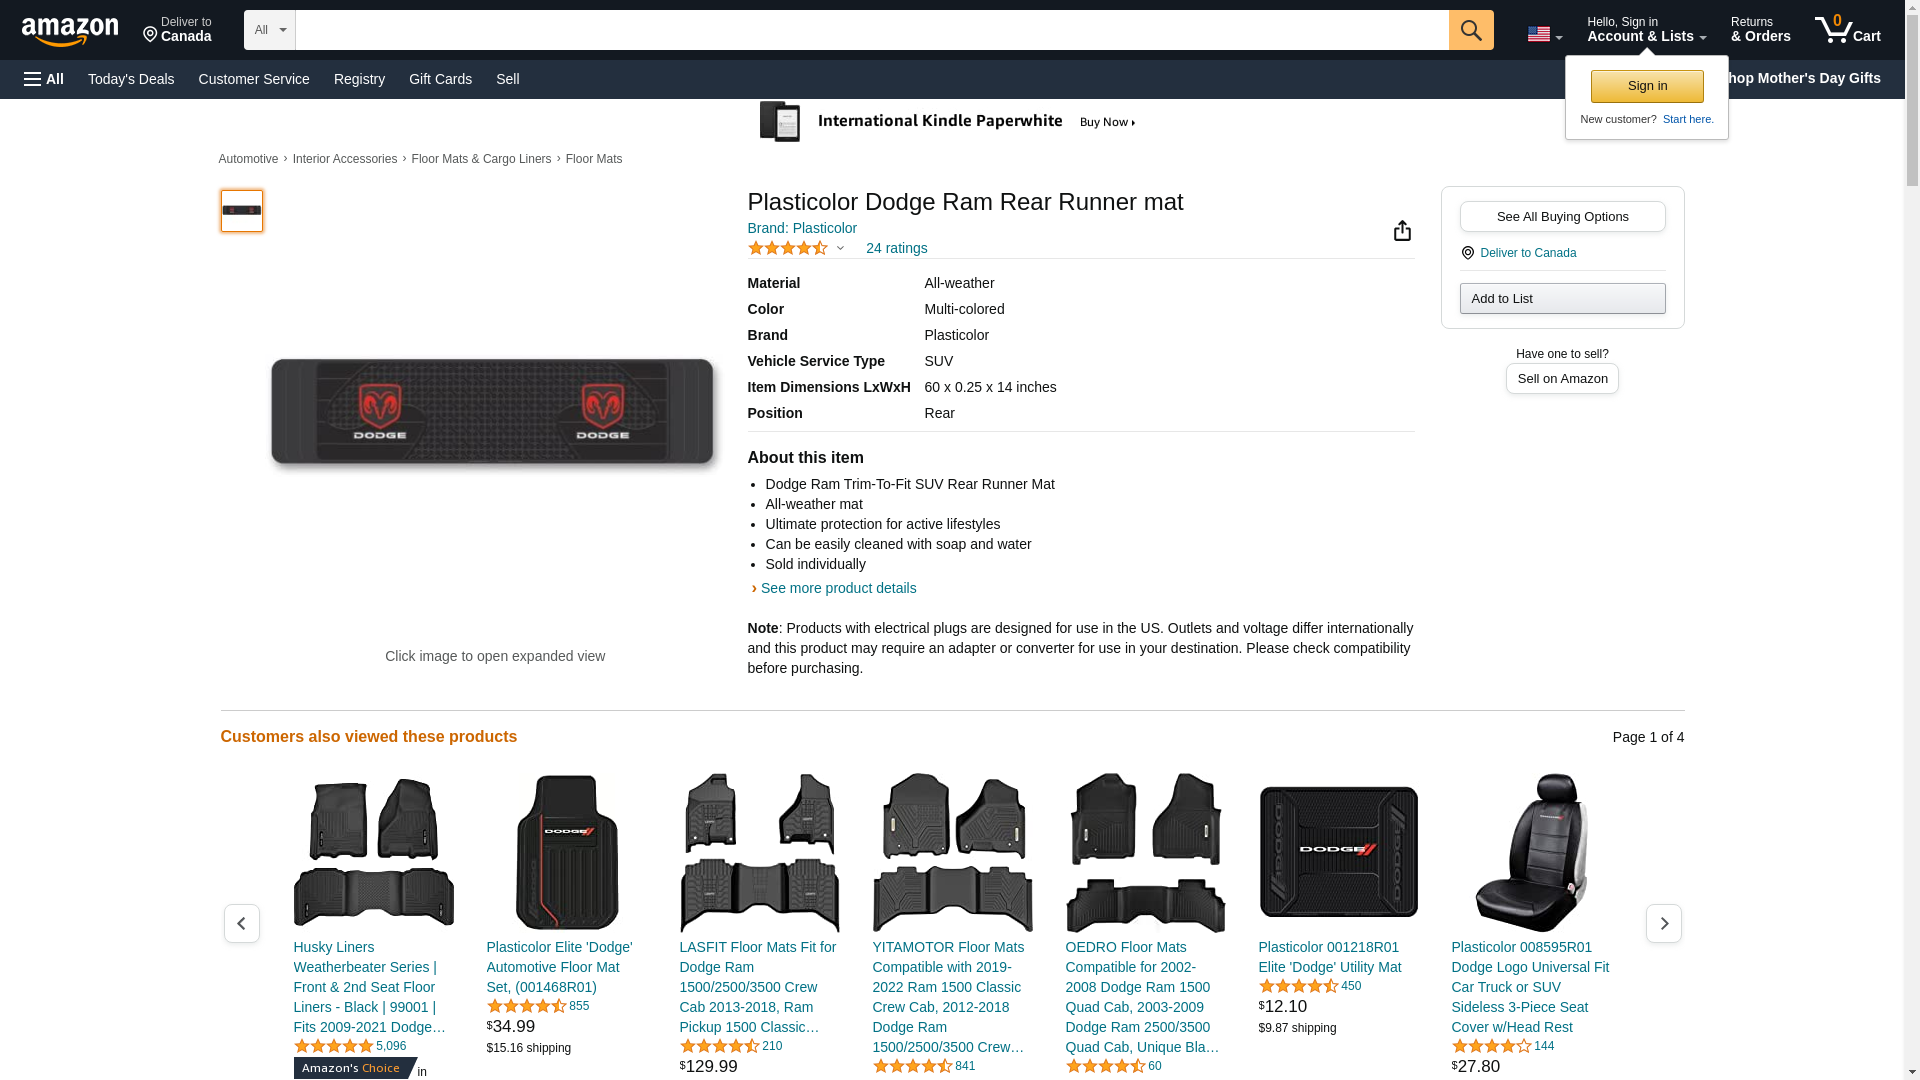
Task: Open the 24 ratings link
Action: pos(896,248)
